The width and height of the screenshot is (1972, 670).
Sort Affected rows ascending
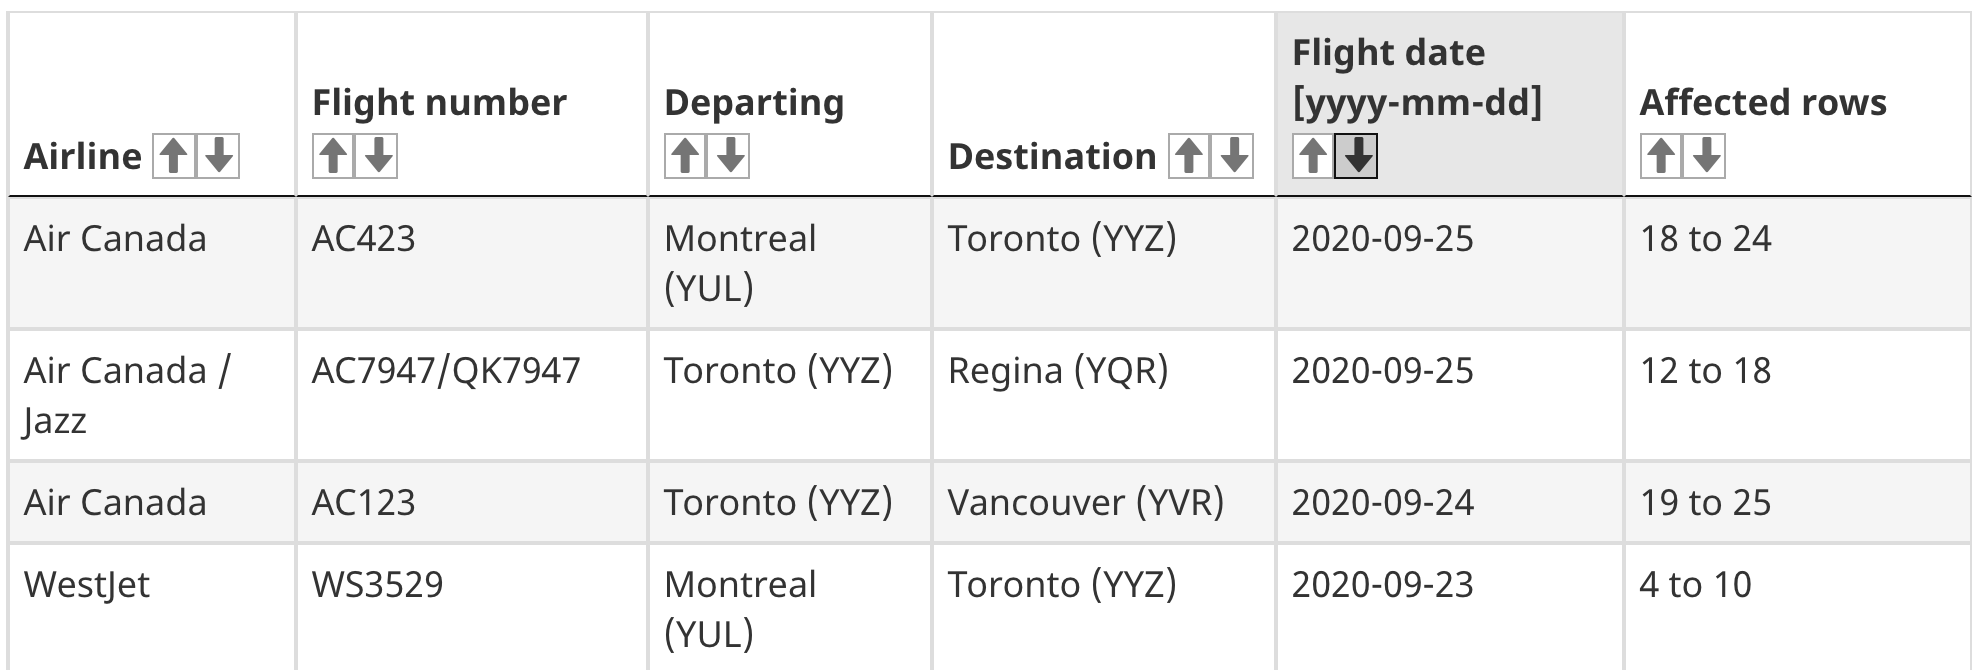(1661, 156)
